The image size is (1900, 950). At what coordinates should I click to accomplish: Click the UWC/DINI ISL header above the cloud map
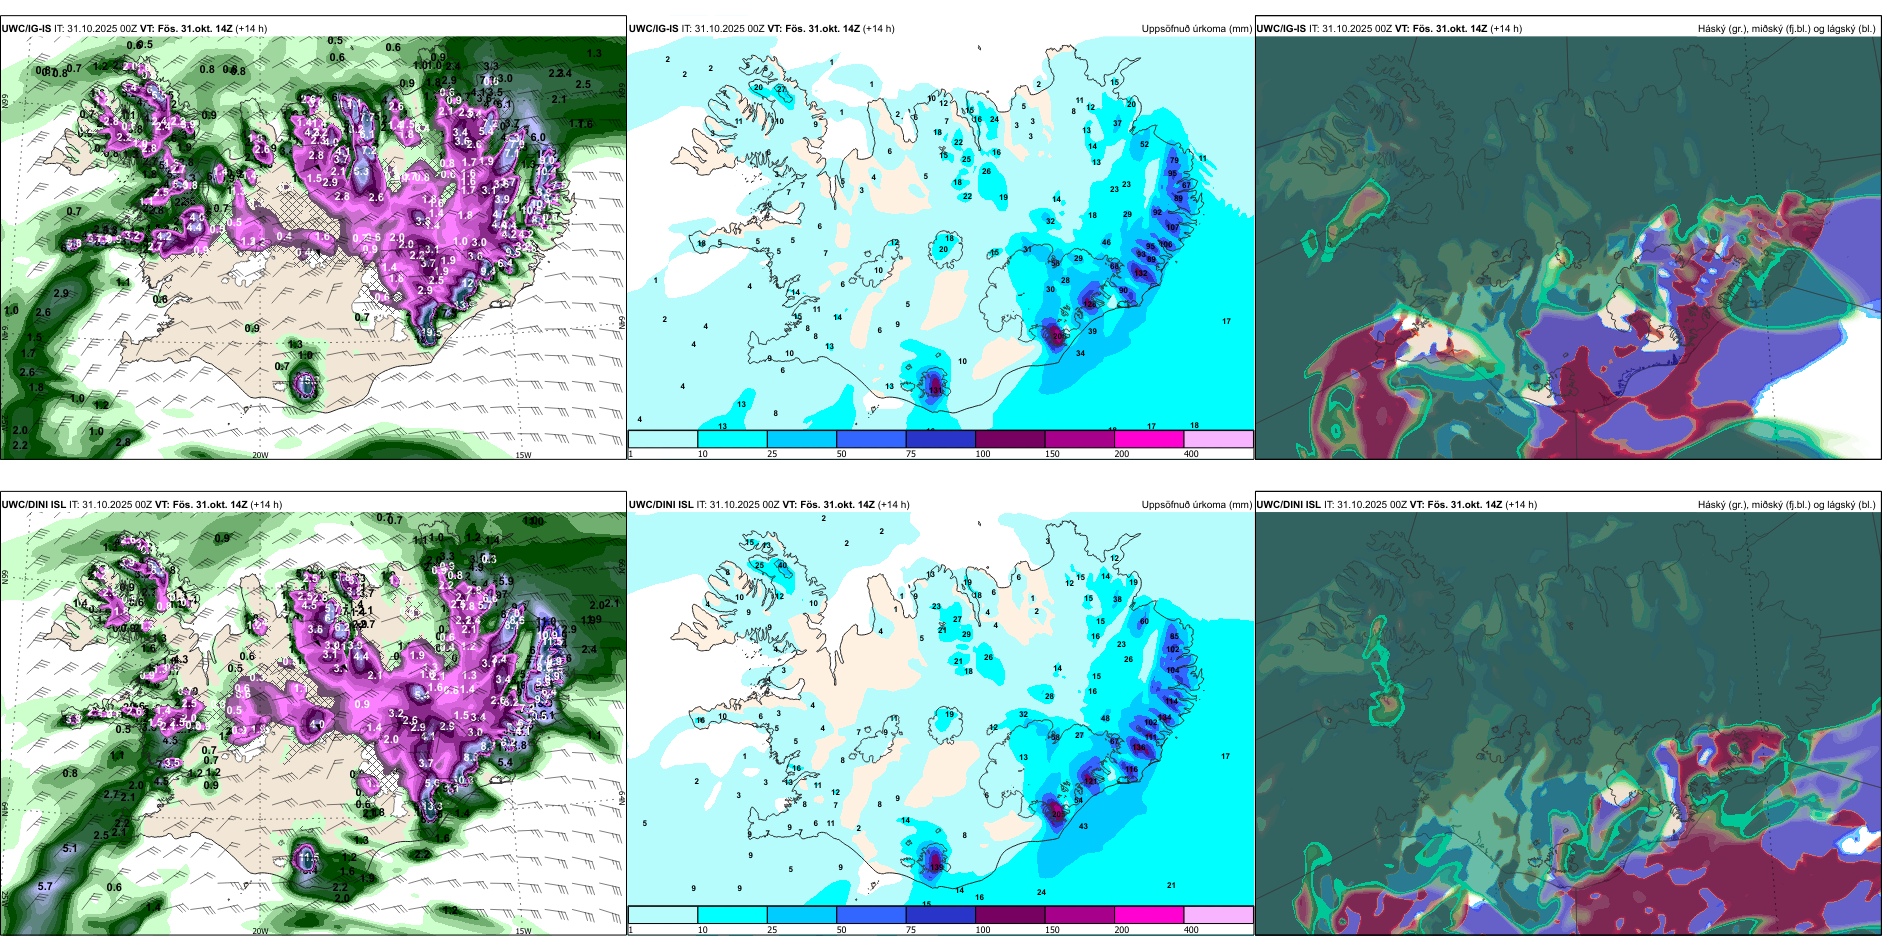coord(1397,505)
